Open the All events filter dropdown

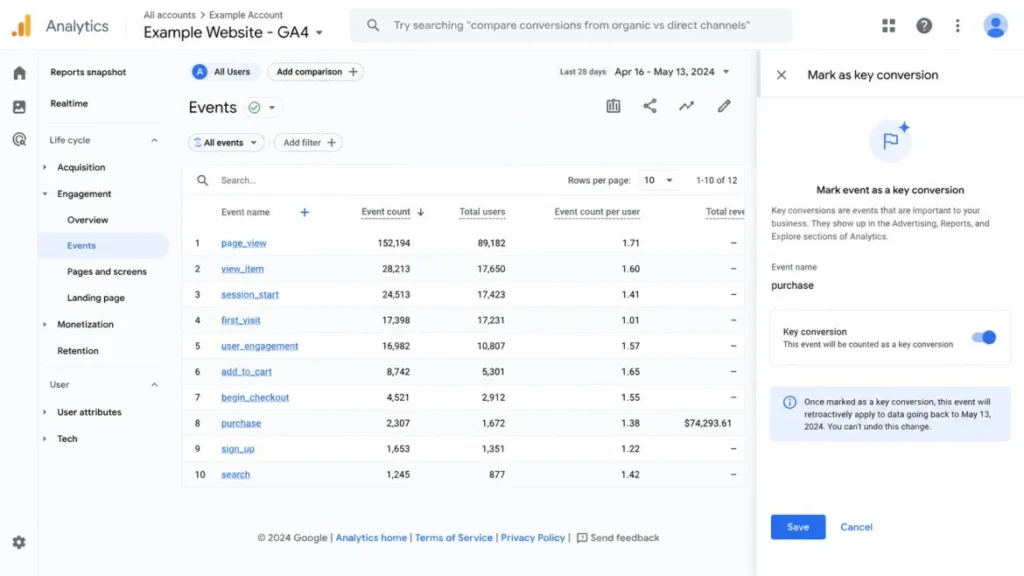click(x=226, y=142)
